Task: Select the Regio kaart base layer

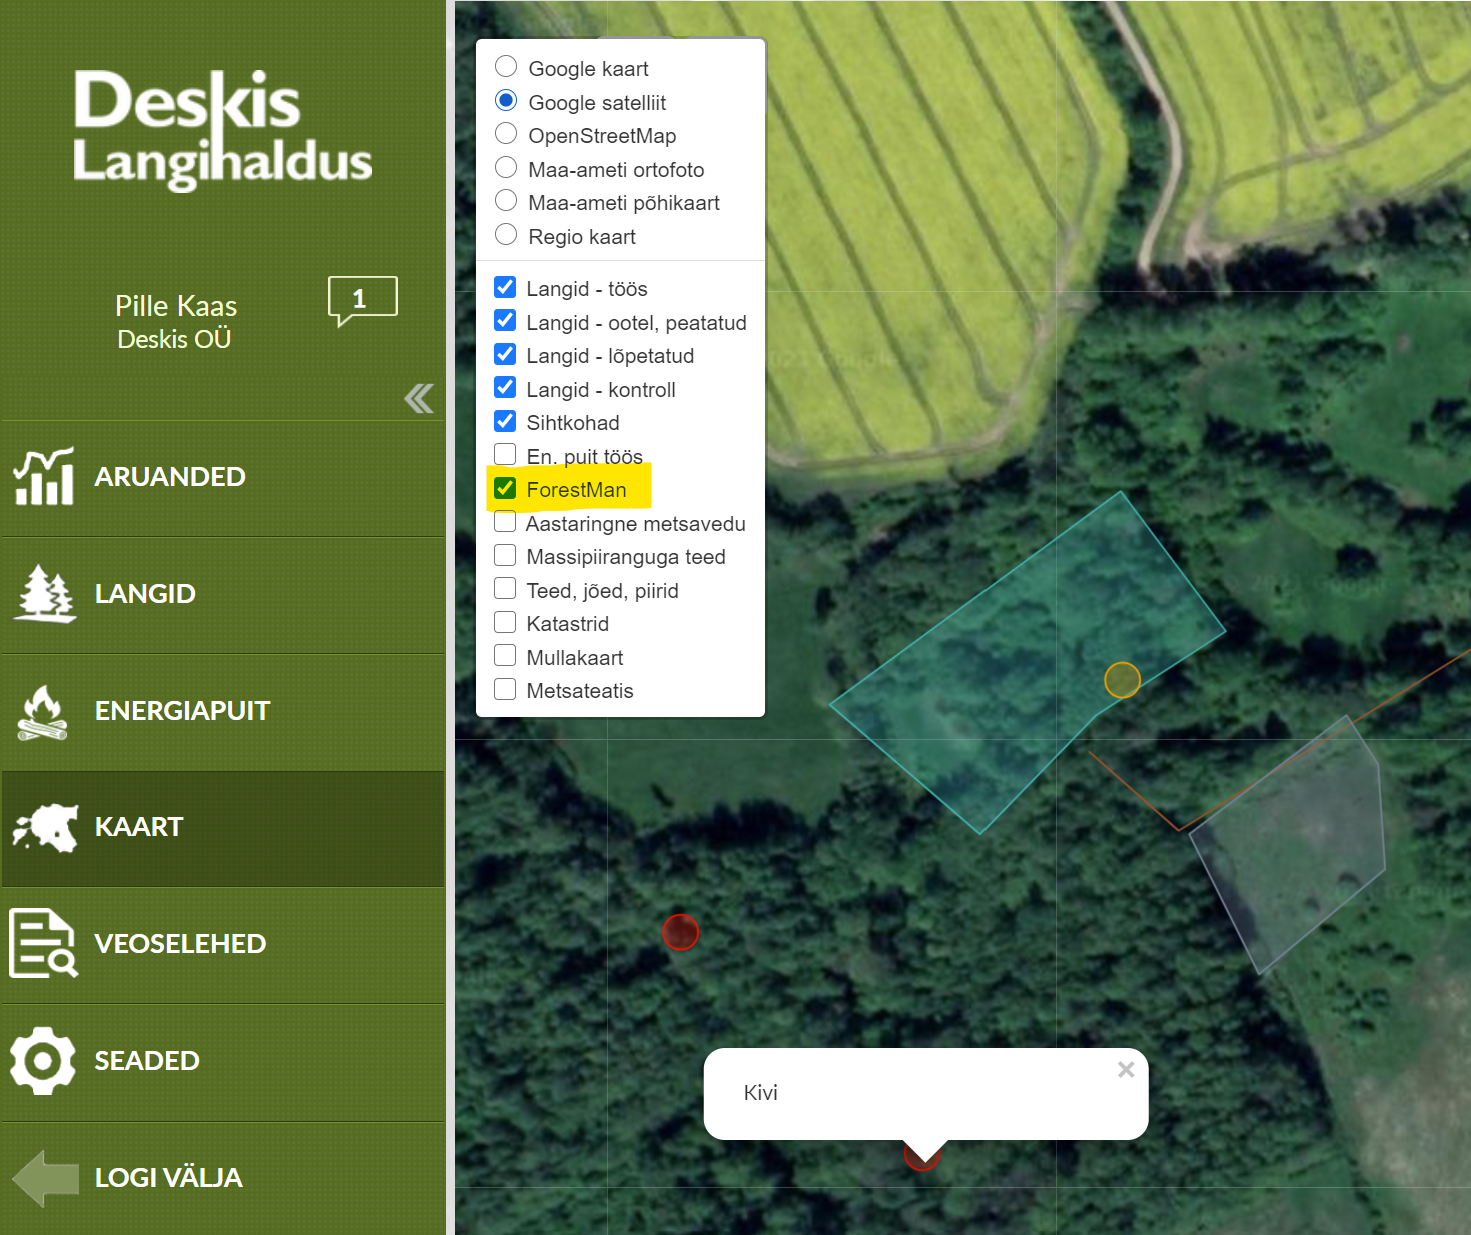Action: [506, 234]
